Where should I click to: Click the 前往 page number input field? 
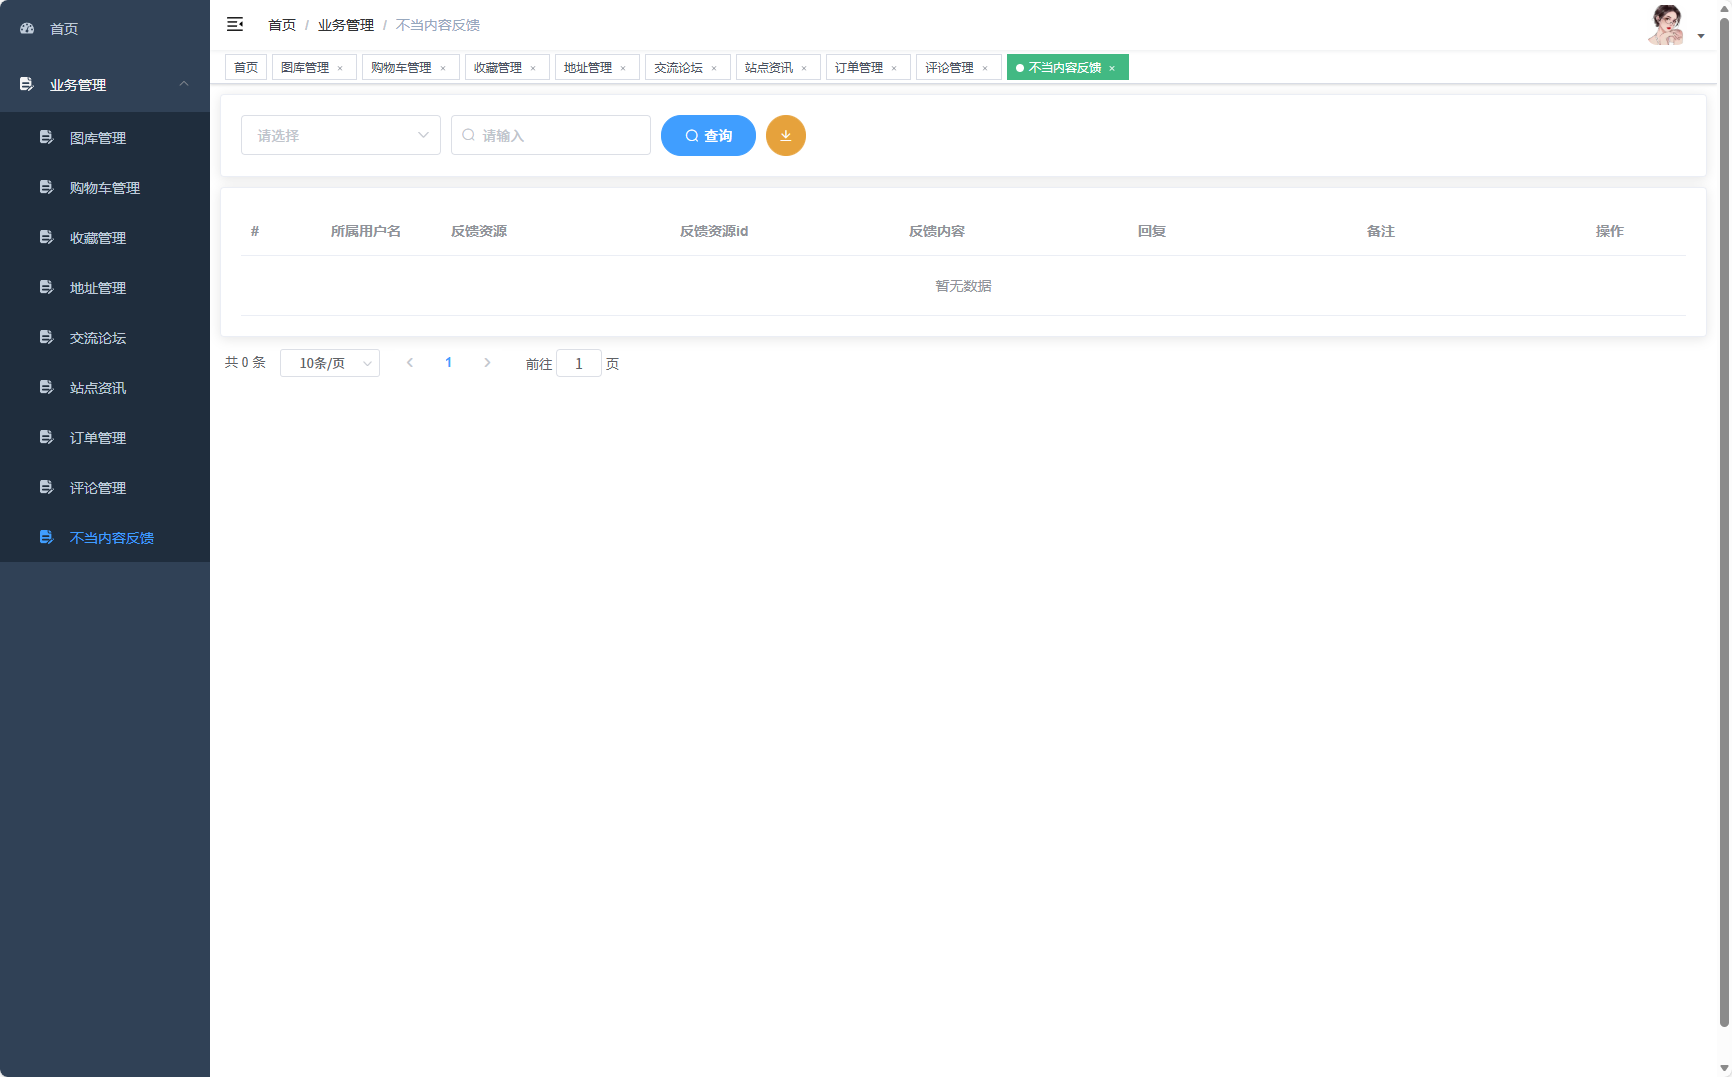click(579, 363)
